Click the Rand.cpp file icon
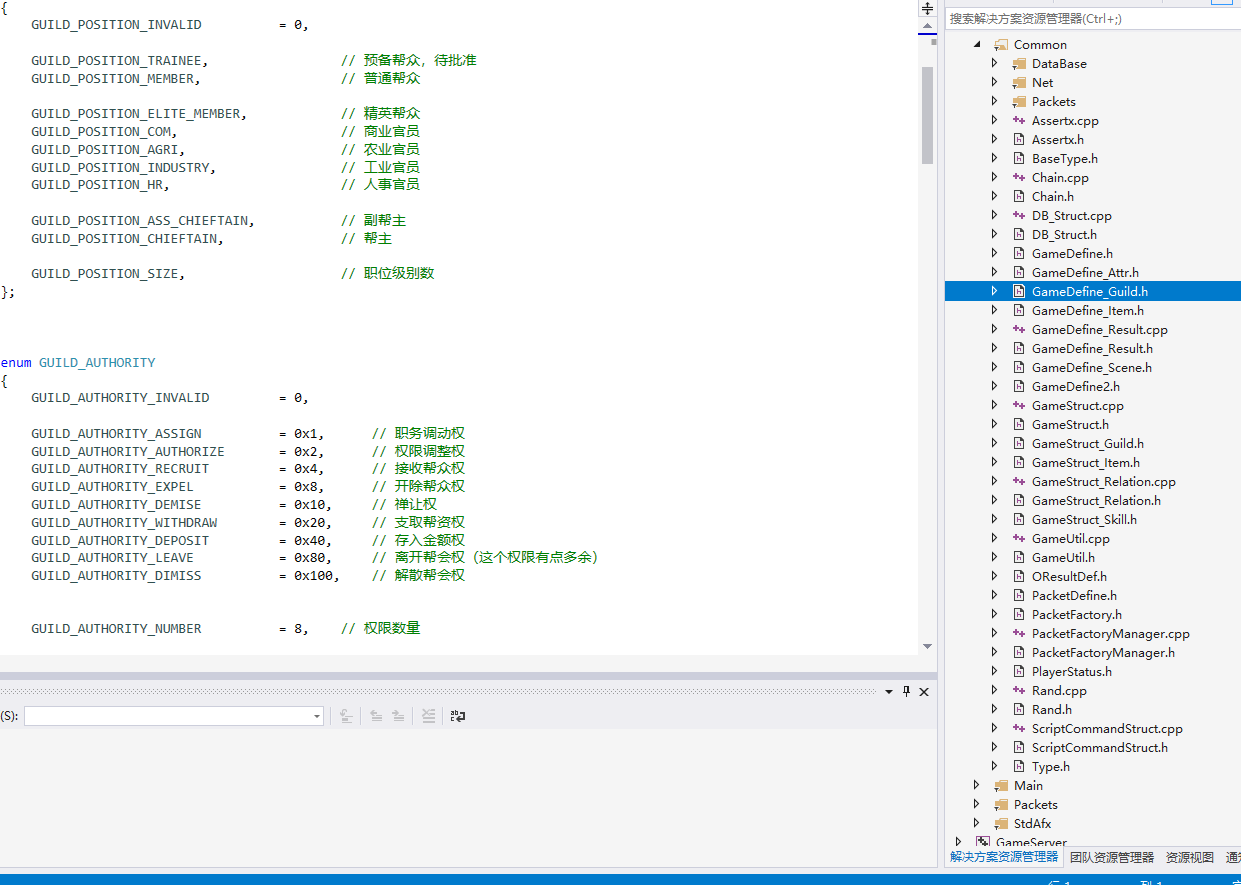This screenshot has height=885, width=1241. tap(1019, 691)
